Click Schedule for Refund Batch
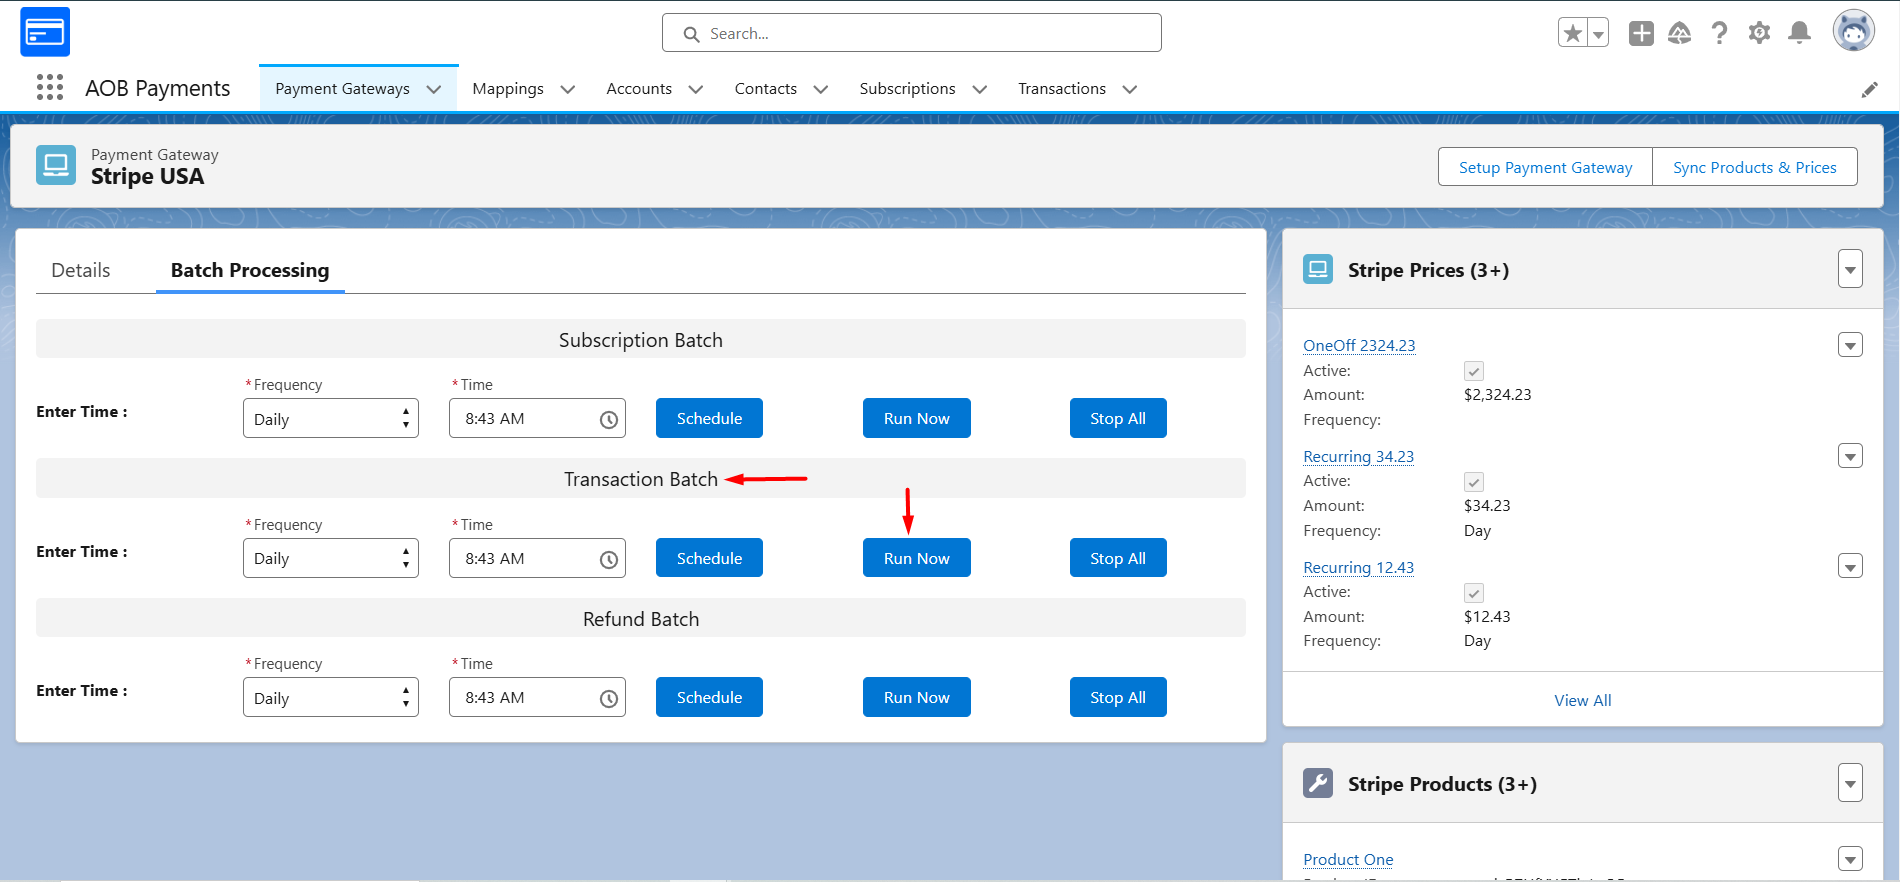Viewport: 1900px width, 882px height. click(709, 697)
